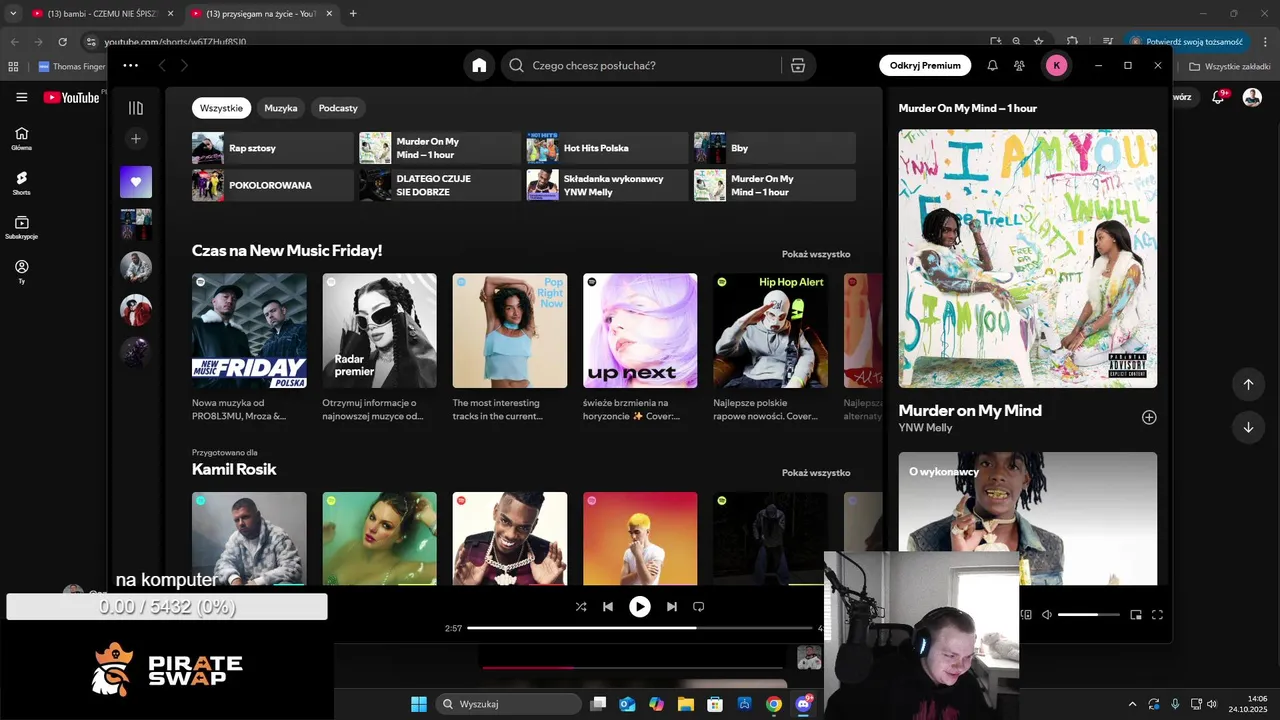Image resolution: width=1280 pixels, height=720 pixels.
Task: Enter Spotify fullscreen mode
Action: pos(1158,615)
